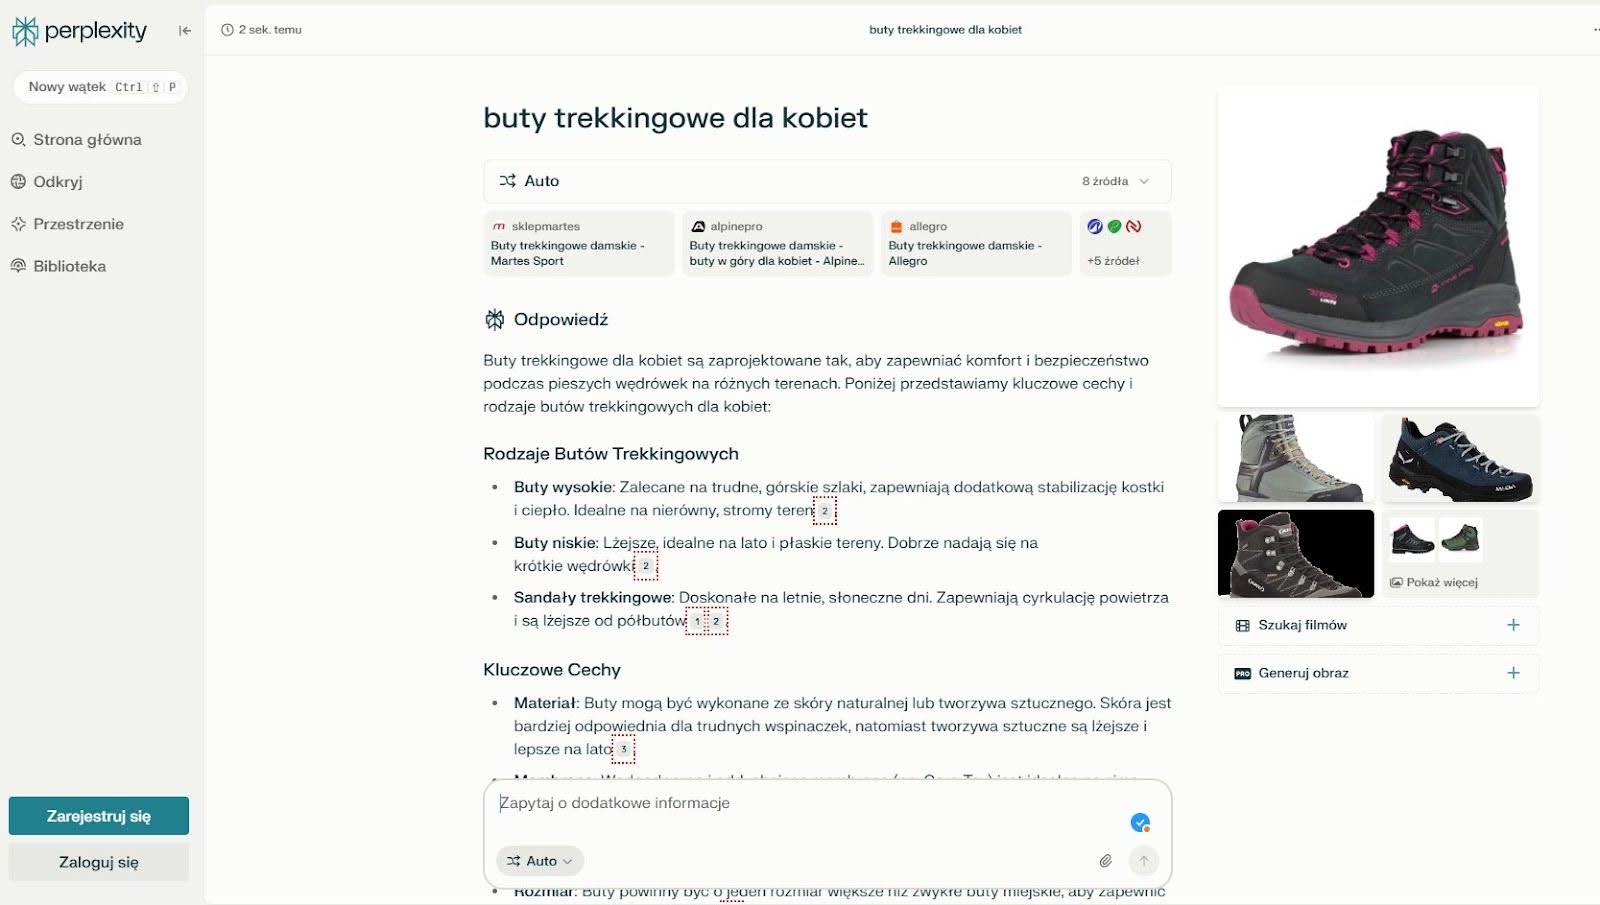Click citation 2 after krótkie wędrówki
The image size is (1600, 905).
(x=646, y=566)
